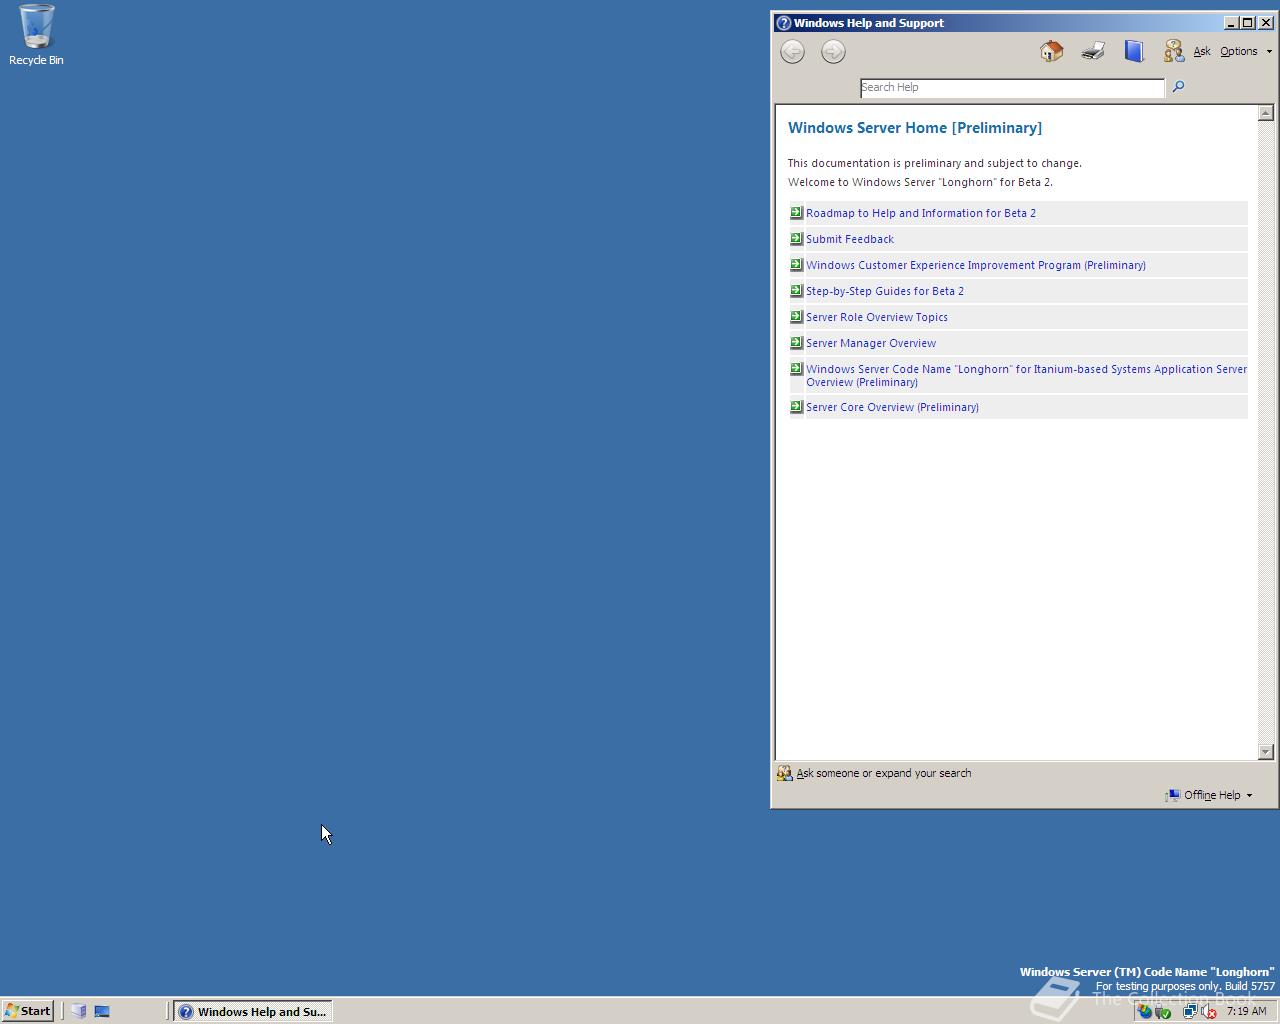Click arrow icon beside Roadmap to Help
Viewport: 1280px width, 1024px height.
click(796, 212)
